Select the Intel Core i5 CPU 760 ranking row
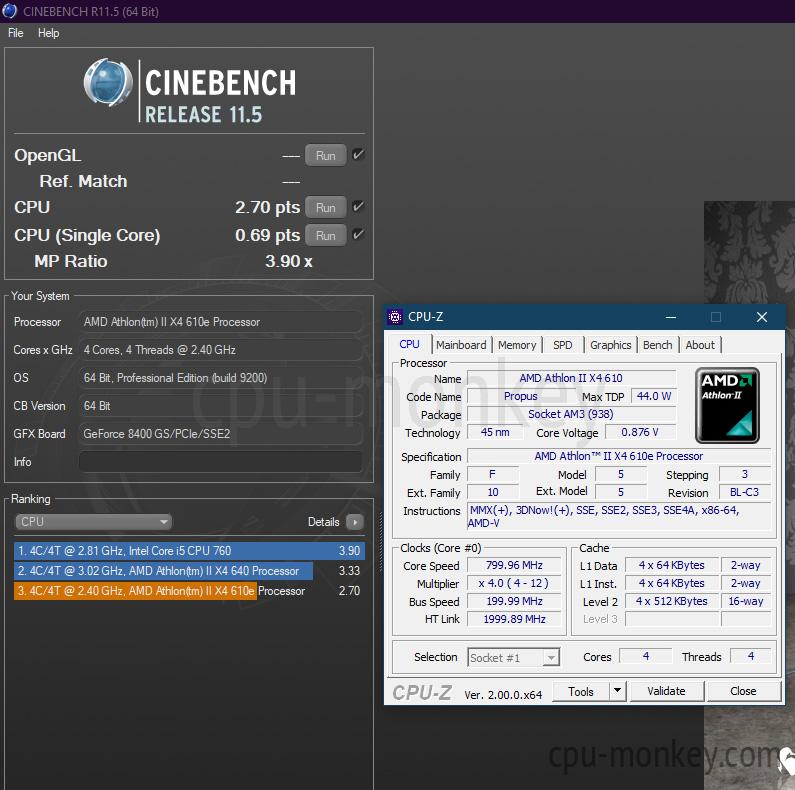 189,551
